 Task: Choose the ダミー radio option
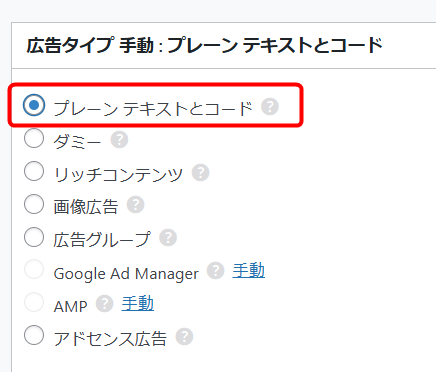[34, 138]
